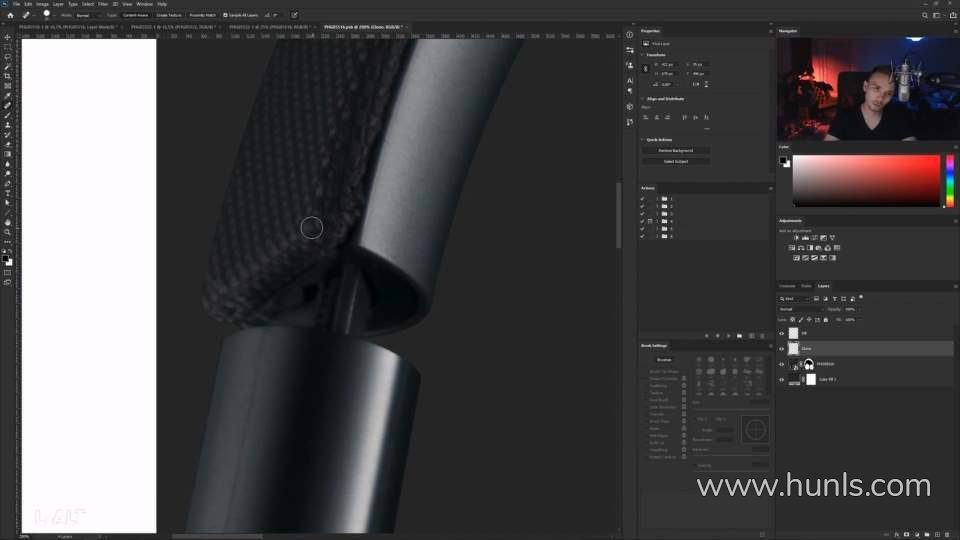Image resolution: width=960 pixels, height=540 pixels.
Task: Select the Gradient tool
Action: click(x=7, y=154)
